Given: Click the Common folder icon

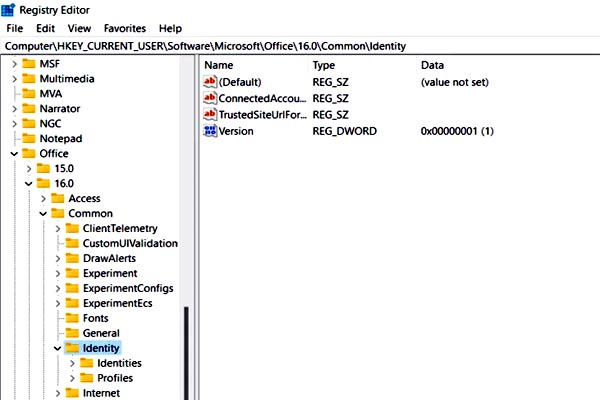Looking at the screenshot, I should [58, 213].
